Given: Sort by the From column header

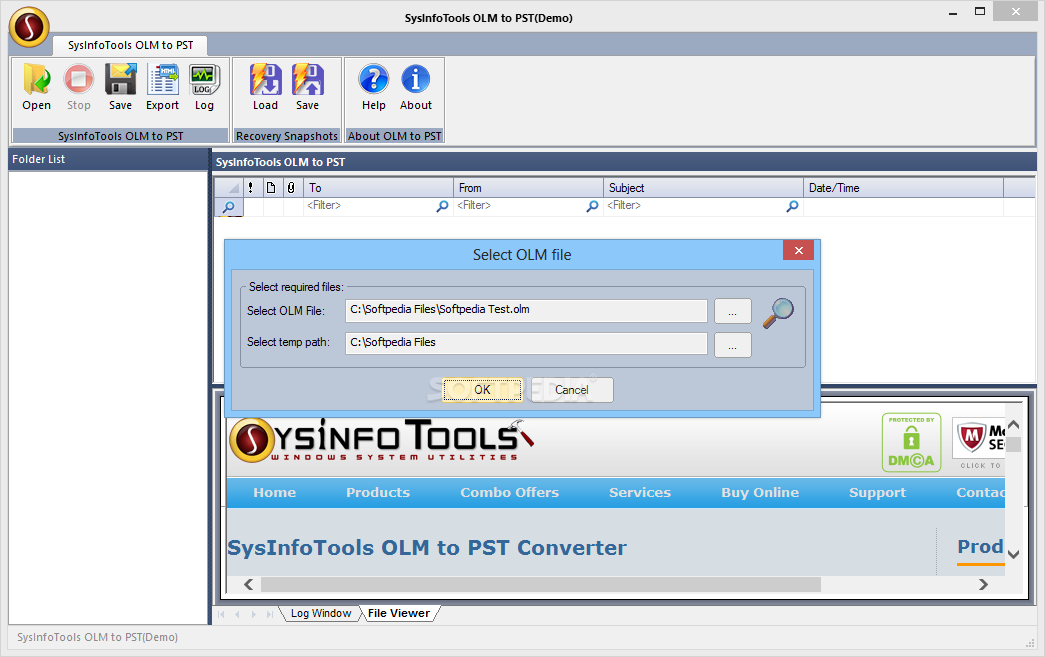Looking at the screenshot, I should click(x=528, y=188).
